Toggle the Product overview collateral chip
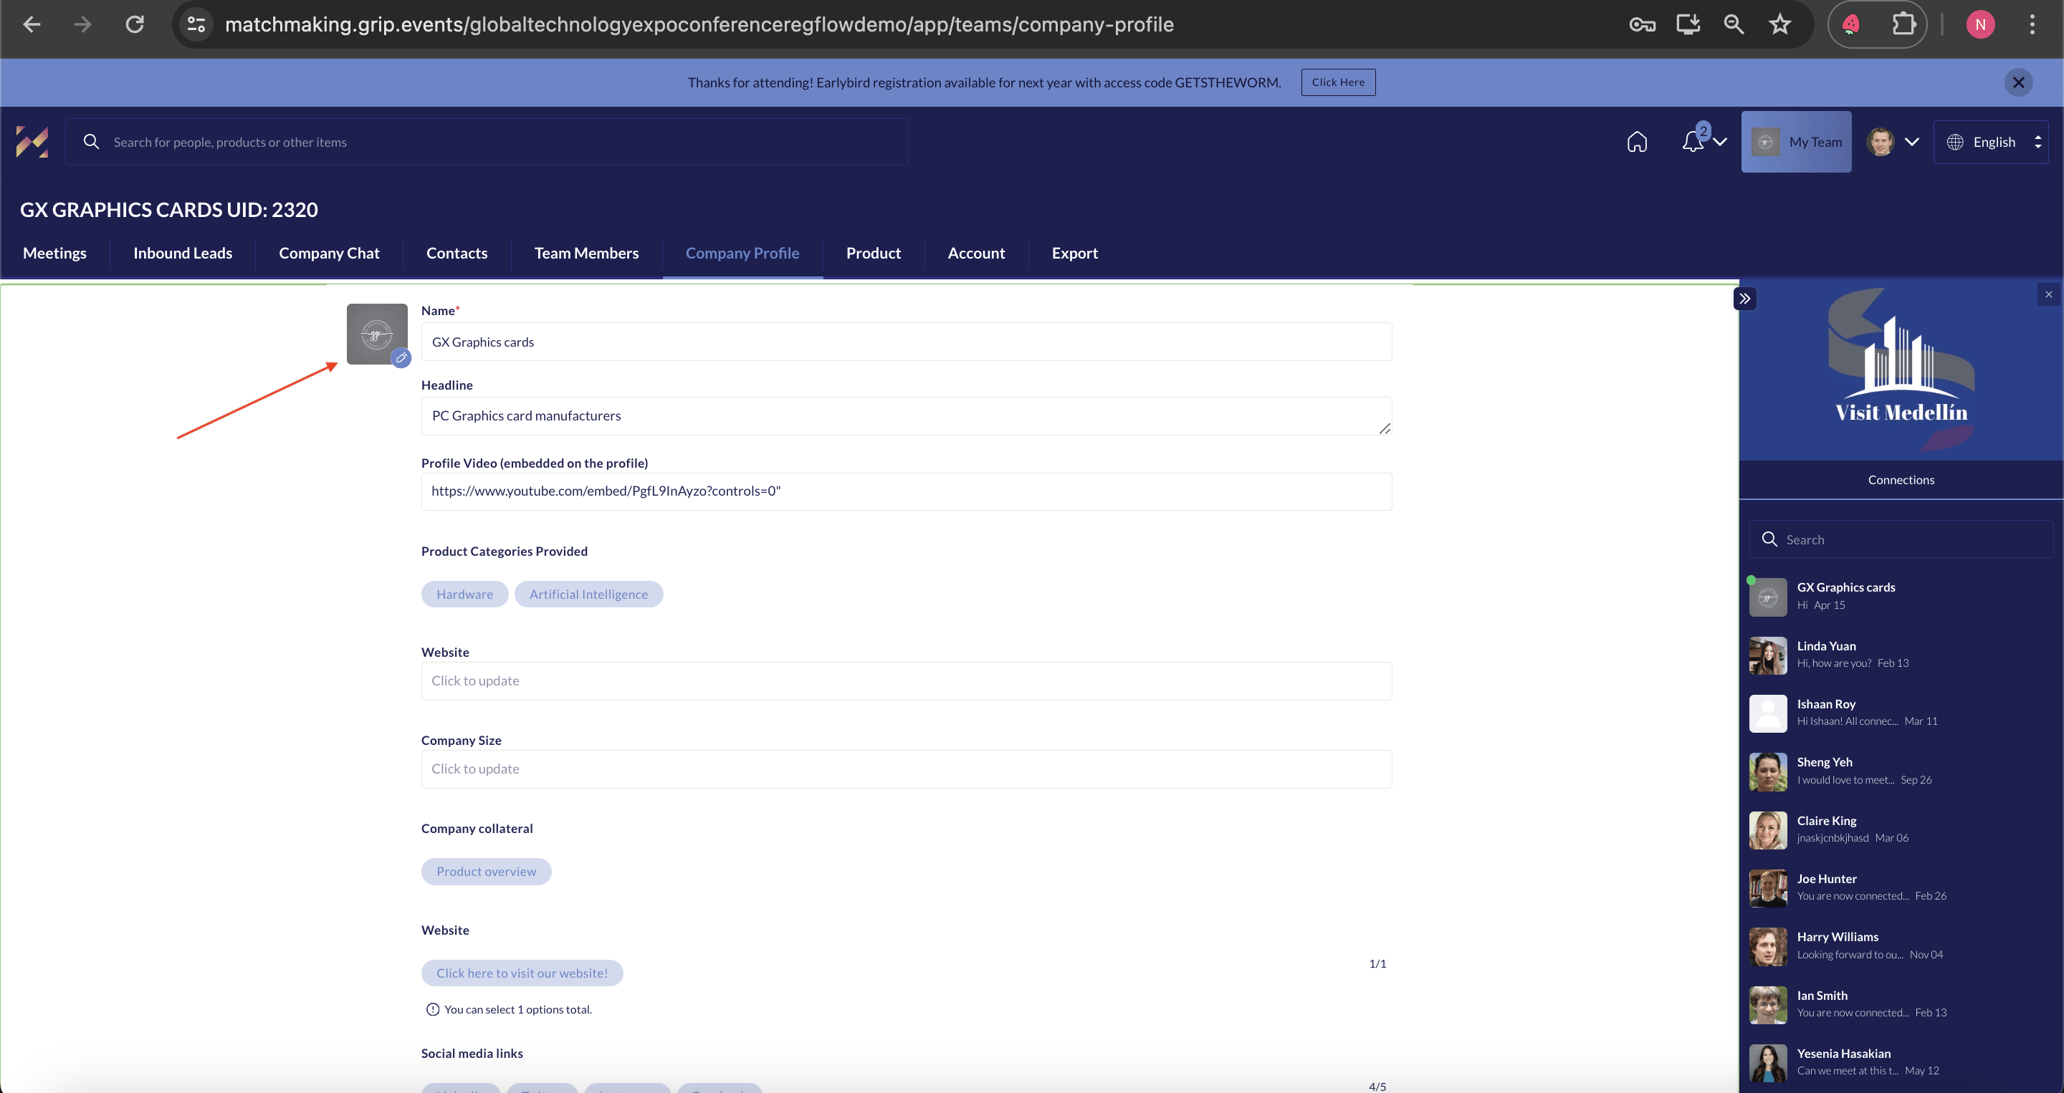The height and width of the screenshot is (1093, 2064). 486,871
